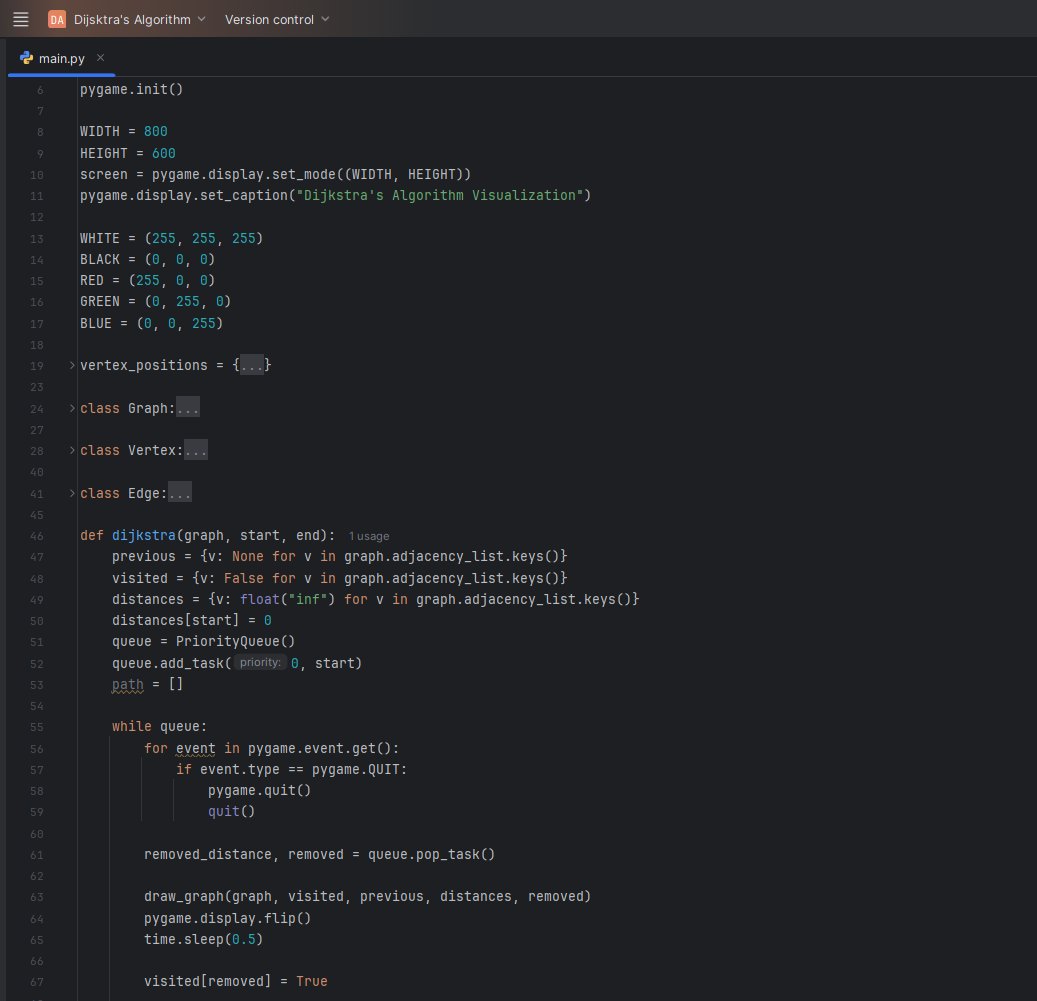Click the 'PriorityQueue()' call
Screen dimensions: 1037x1001
(235, 641)
